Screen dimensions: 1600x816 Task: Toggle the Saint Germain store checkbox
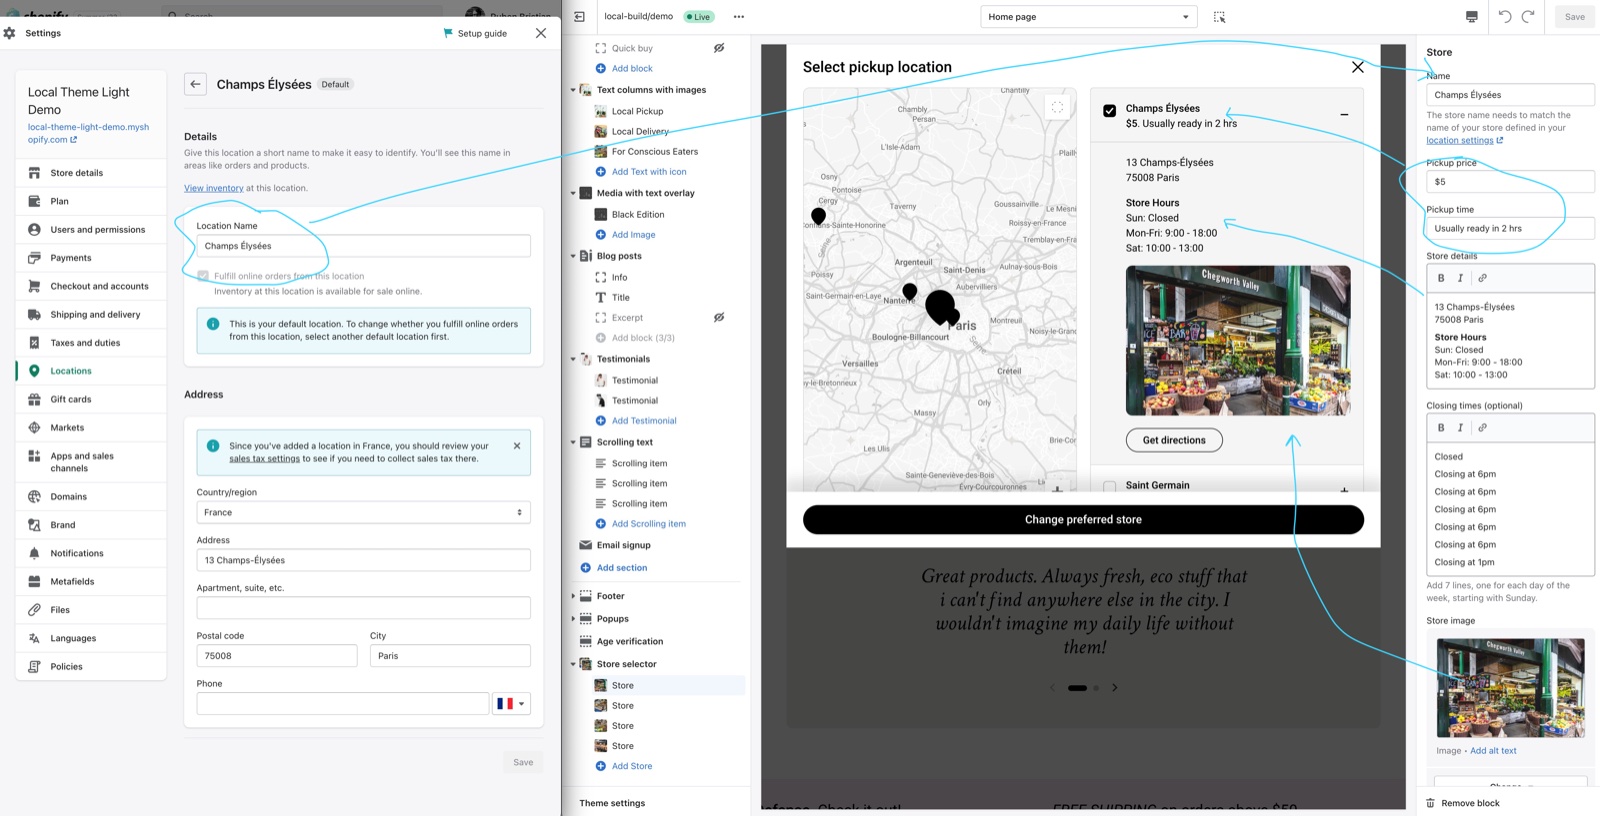1109,487
